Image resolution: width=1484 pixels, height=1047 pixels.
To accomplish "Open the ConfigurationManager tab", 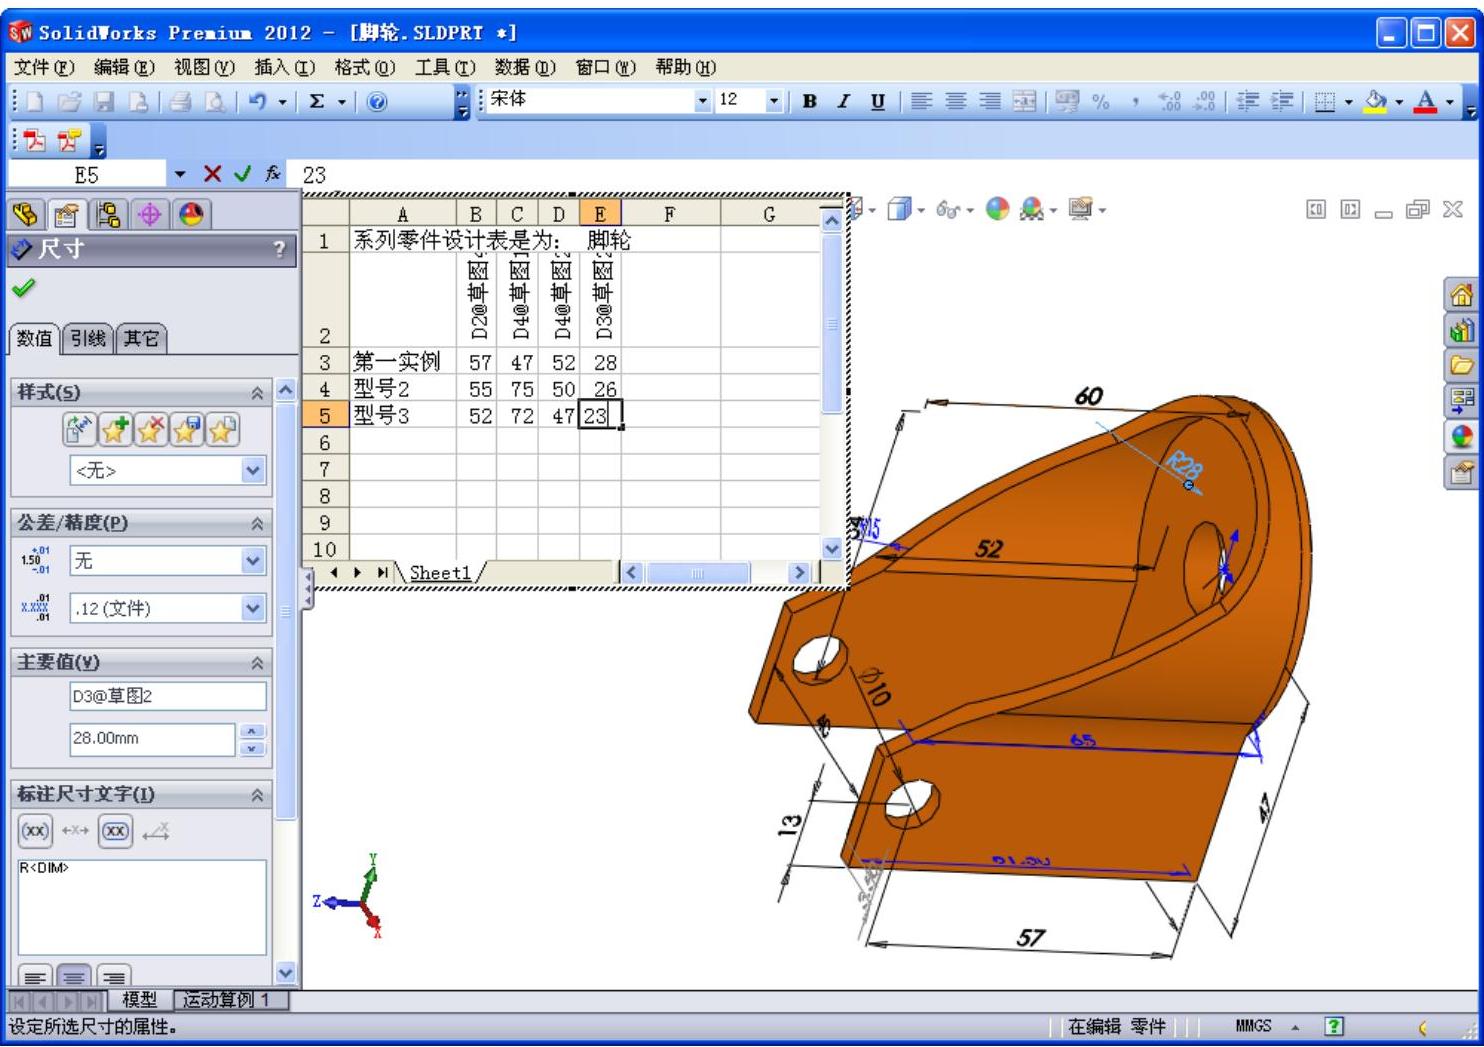I will [x=107, y=214].
